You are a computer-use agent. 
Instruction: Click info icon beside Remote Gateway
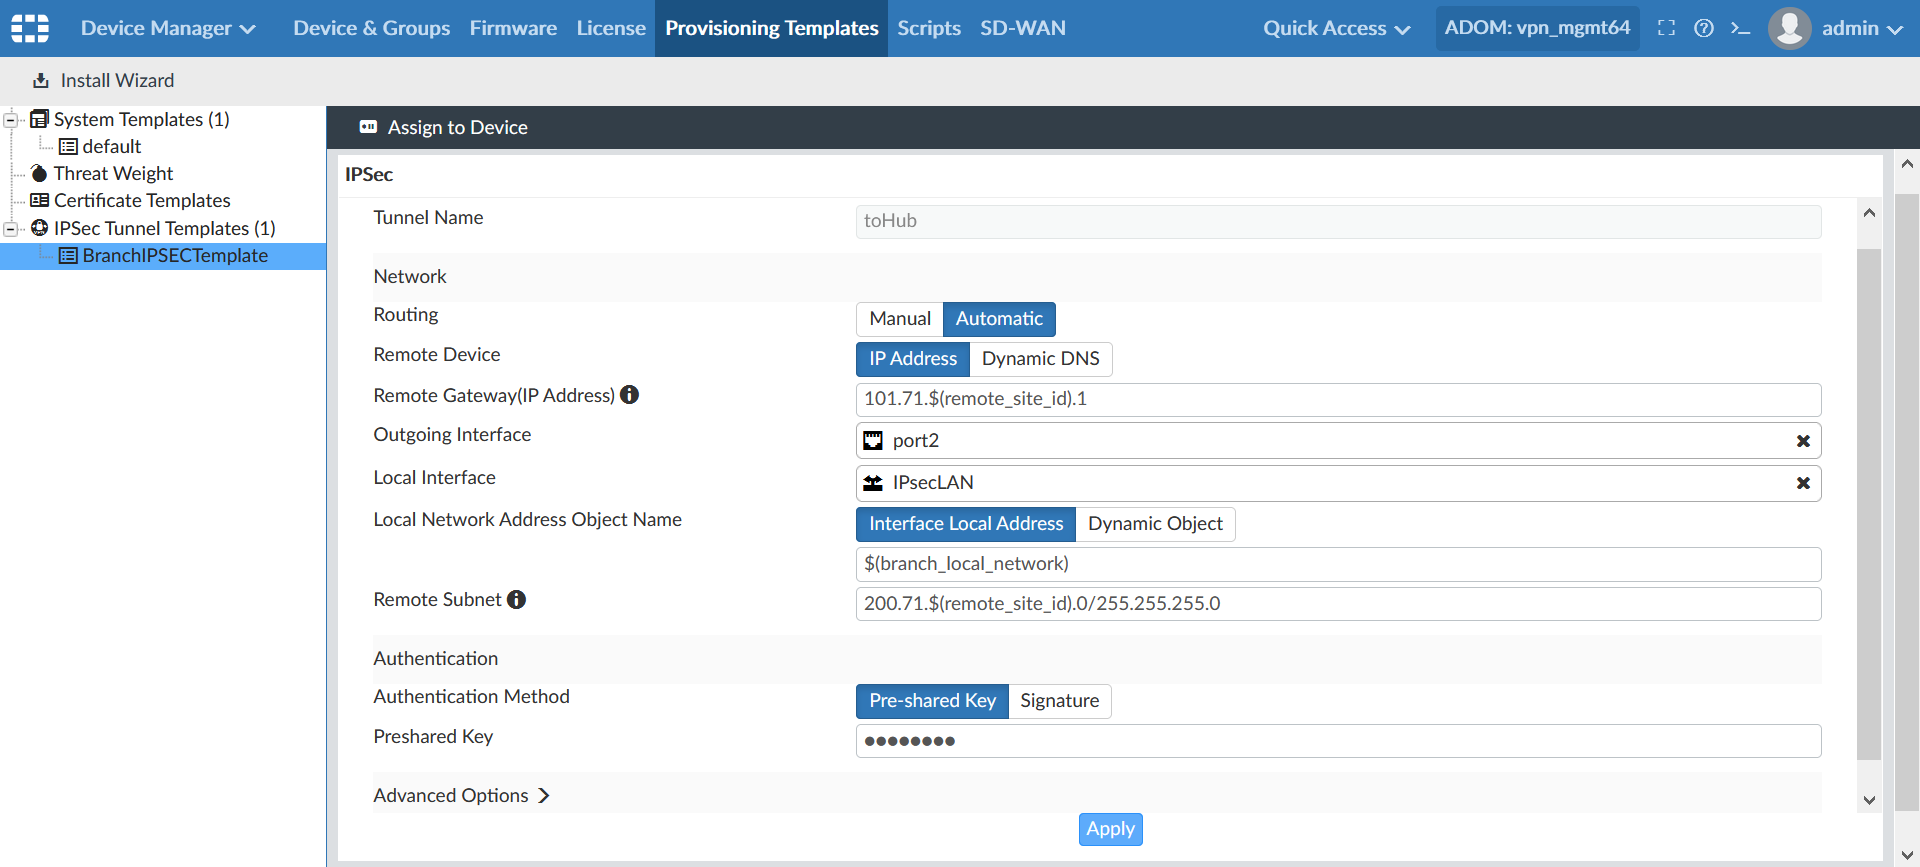coord(629,395)
